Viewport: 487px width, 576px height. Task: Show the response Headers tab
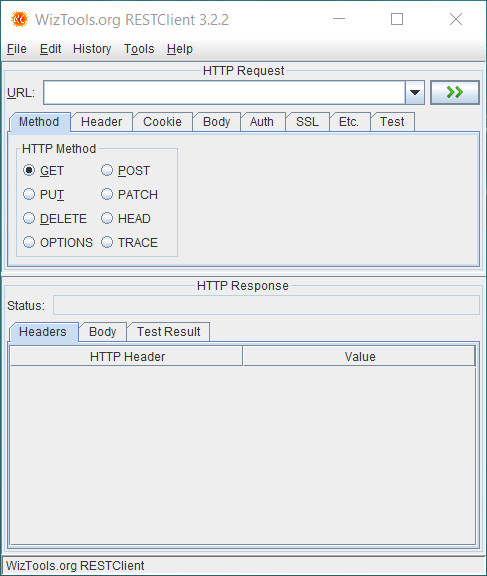coord(43,332)
